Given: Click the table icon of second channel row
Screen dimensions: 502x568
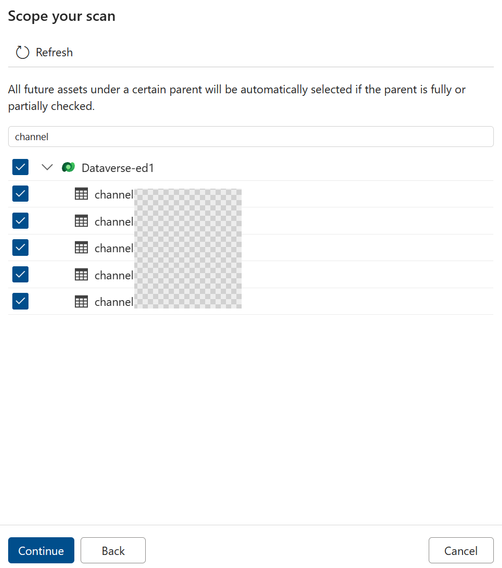Looking at the screenshot, I should (81, 221).
